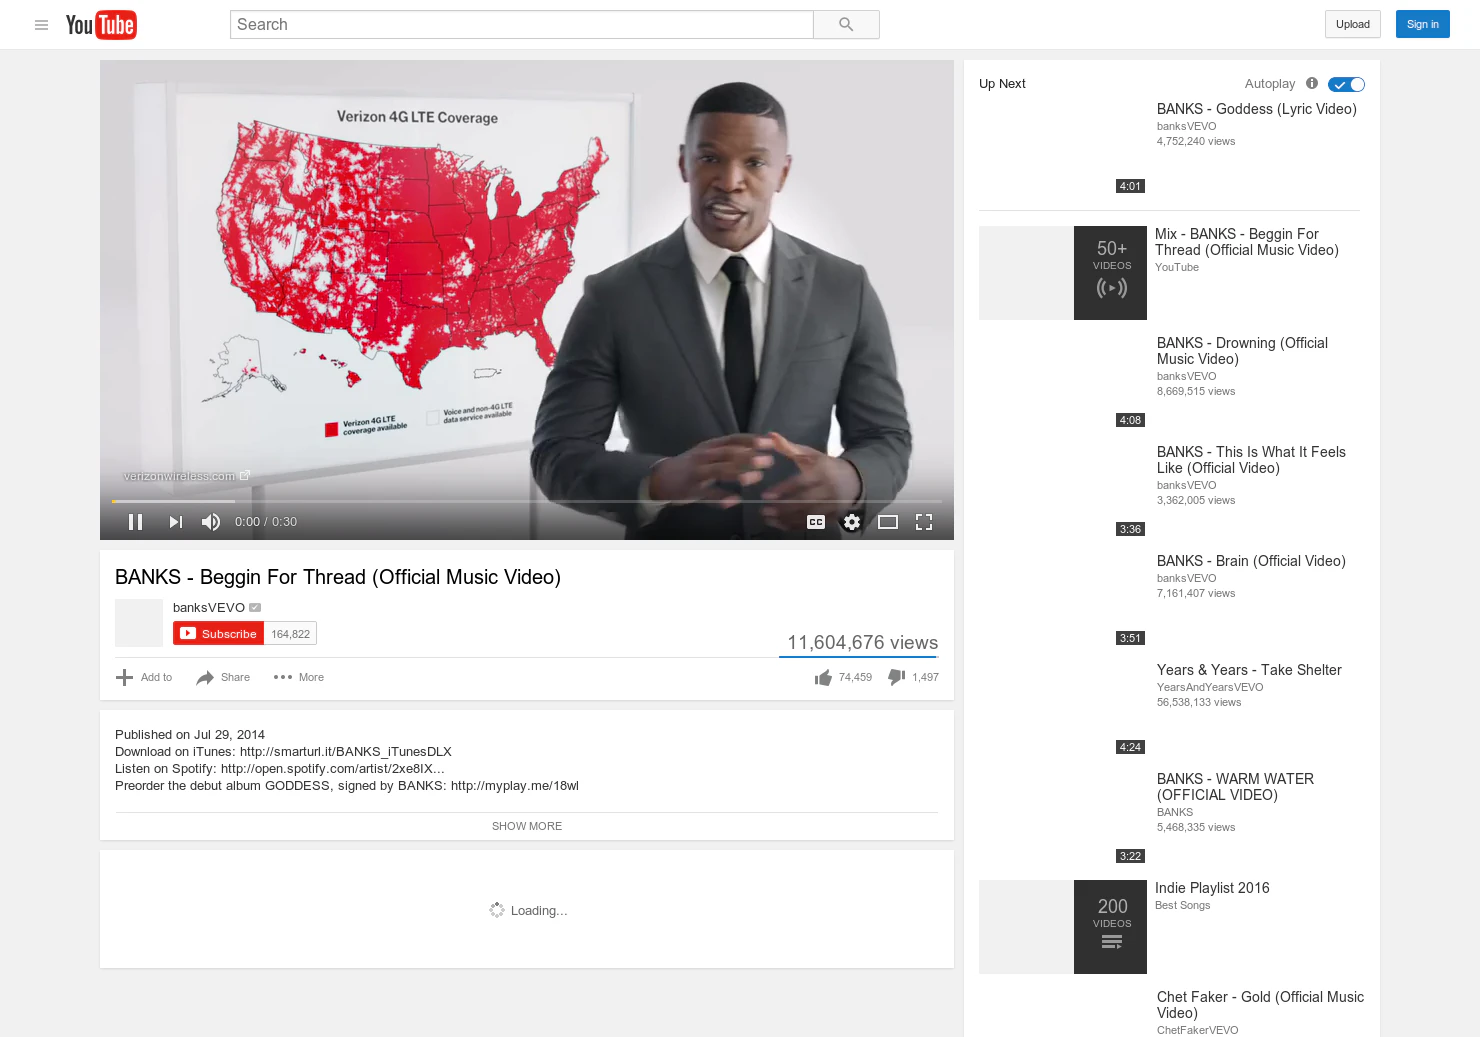
Task: Click the 4:24 duration badge
Action: 1130,747
